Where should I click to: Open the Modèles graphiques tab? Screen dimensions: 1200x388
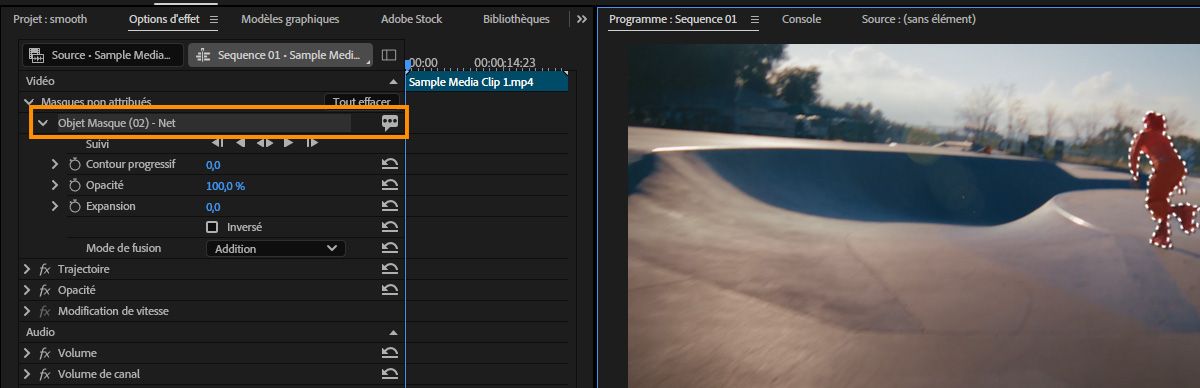(290, 19)
